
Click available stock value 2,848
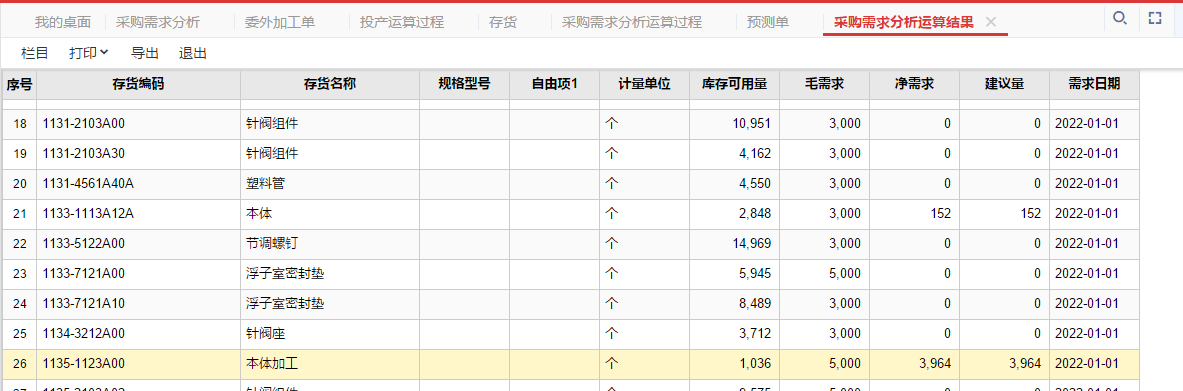click(x=734, y=214)
